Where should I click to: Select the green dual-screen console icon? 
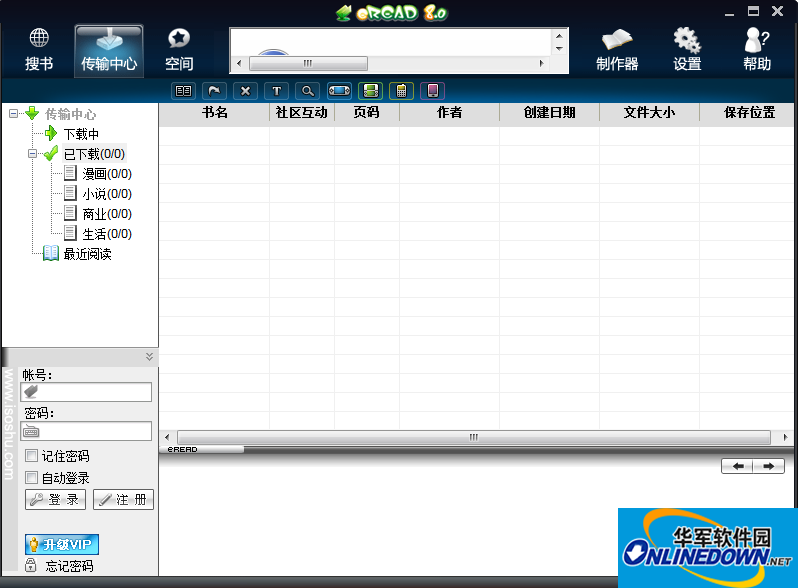click(x=371, y=90)
